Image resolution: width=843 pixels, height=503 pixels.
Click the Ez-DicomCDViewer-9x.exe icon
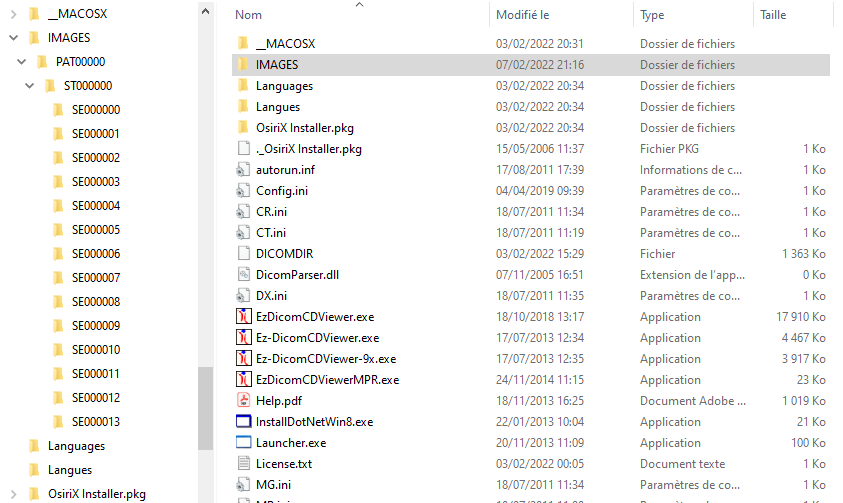coord(244,358)
